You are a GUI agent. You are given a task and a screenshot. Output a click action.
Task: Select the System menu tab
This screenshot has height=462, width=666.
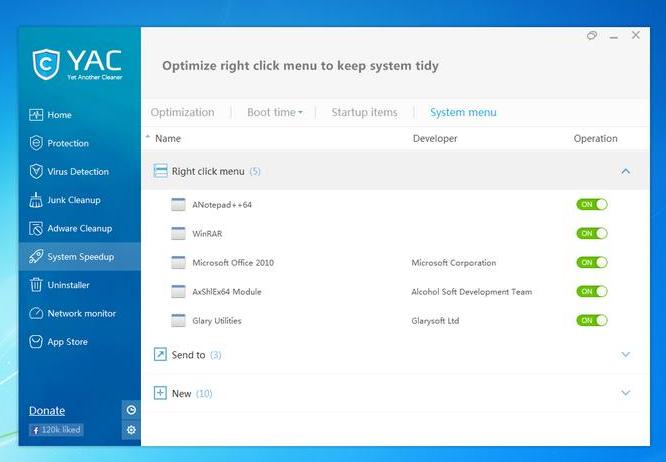[463, 112]
